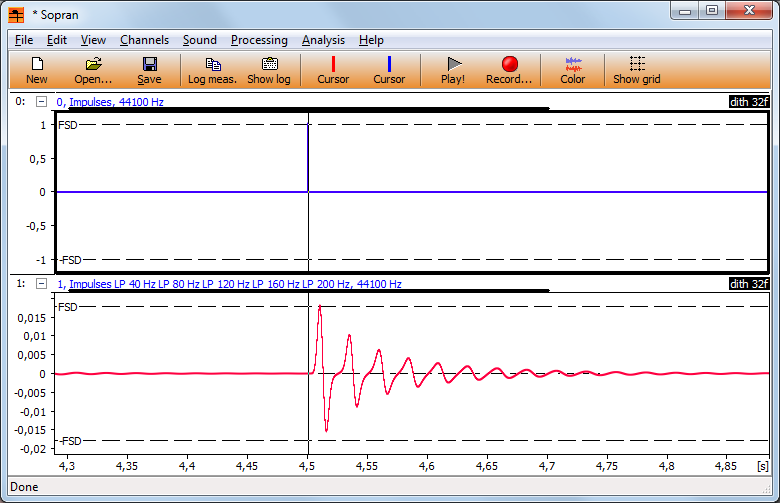The width and height of the screenshot is (780, 503).
Task: Open the Show log toolbar icon
Action: pyautogui.click(x=269, y=70)
